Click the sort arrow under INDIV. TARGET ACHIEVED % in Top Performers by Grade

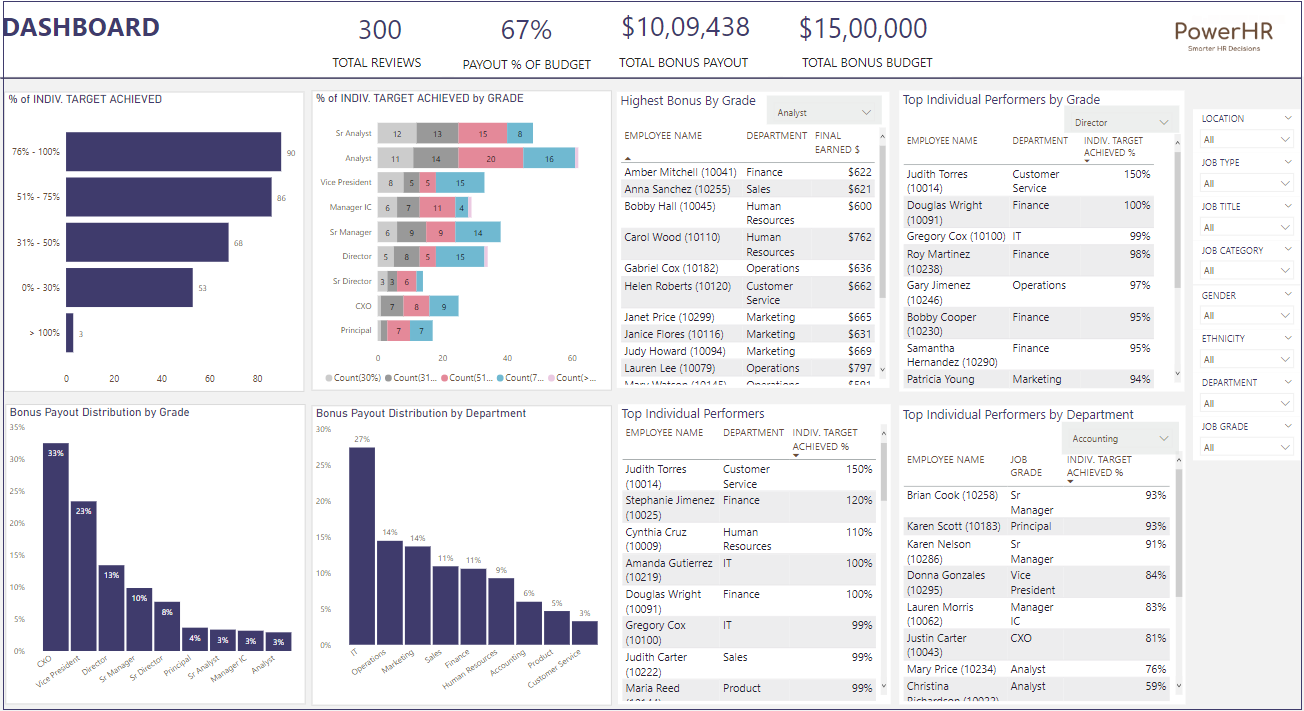click(x=1088, y=160)
